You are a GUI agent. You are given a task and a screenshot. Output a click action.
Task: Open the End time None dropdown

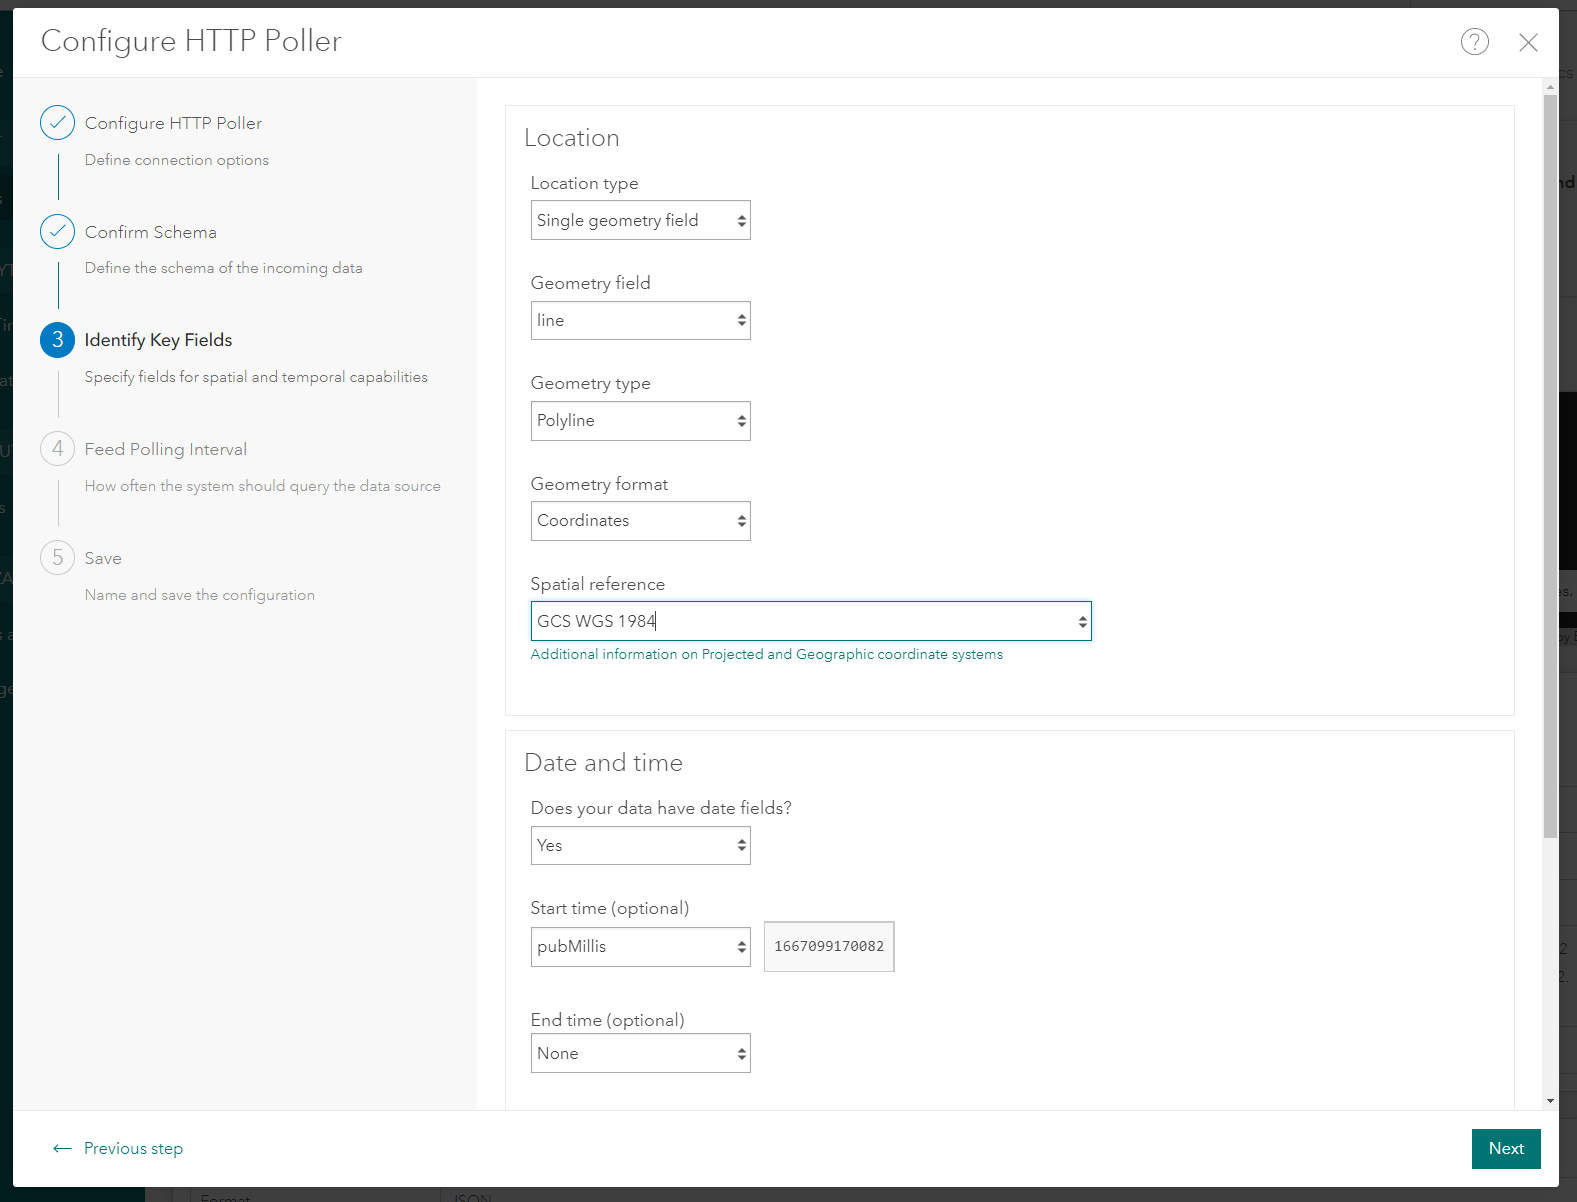pyautogui.click(x=640, y=1054)
